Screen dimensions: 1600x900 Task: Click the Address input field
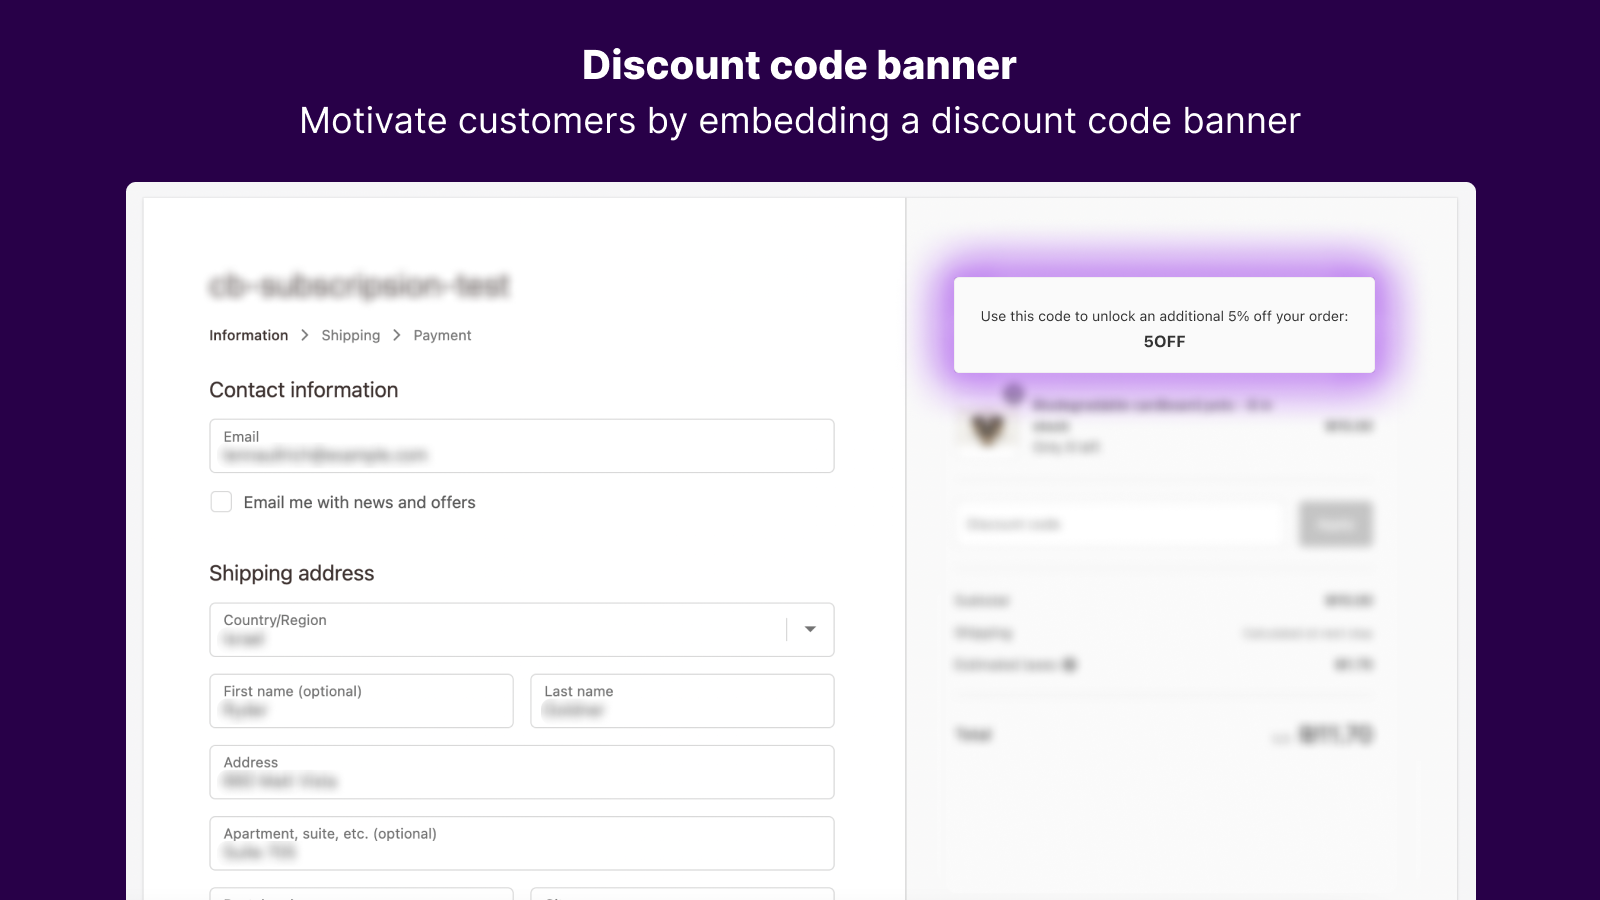pyautogui.click(x=521, y=772)
